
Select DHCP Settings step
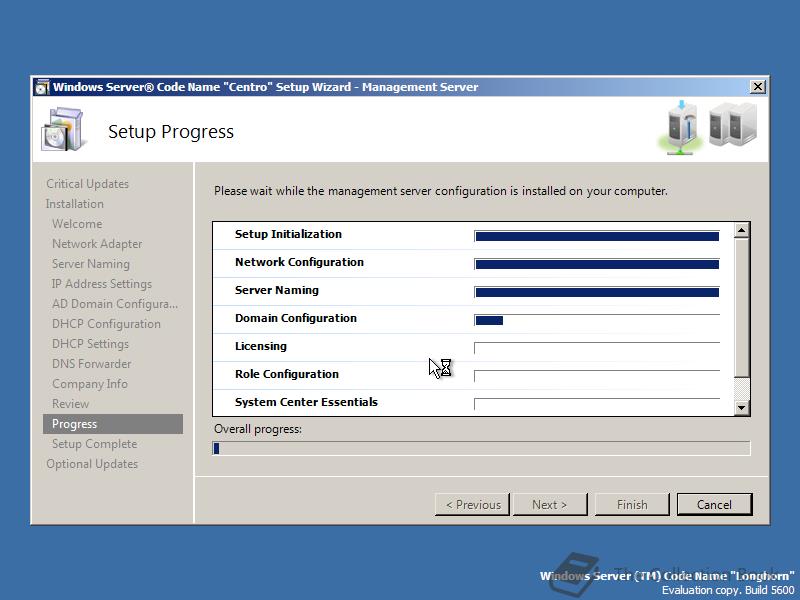click(x=90, y=344)
